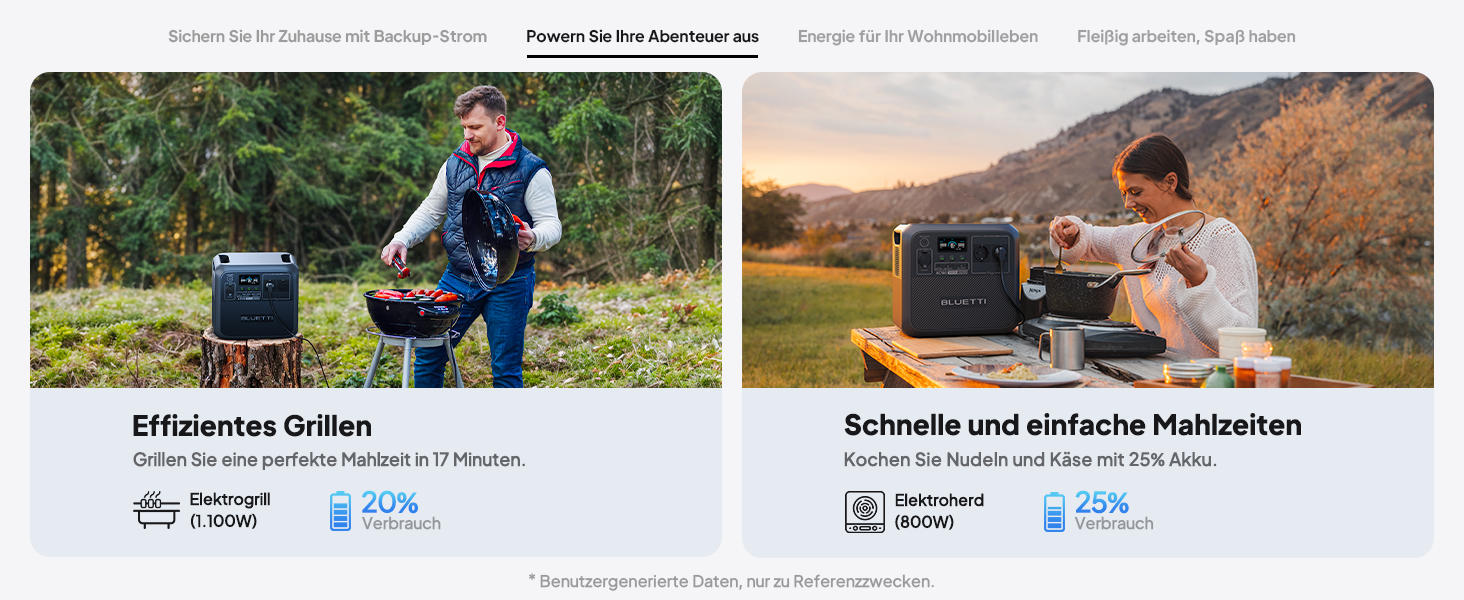This screenshot has width=1464, height=600.
Task: Click the electric grill icon
Action: (x=157, y=510)
